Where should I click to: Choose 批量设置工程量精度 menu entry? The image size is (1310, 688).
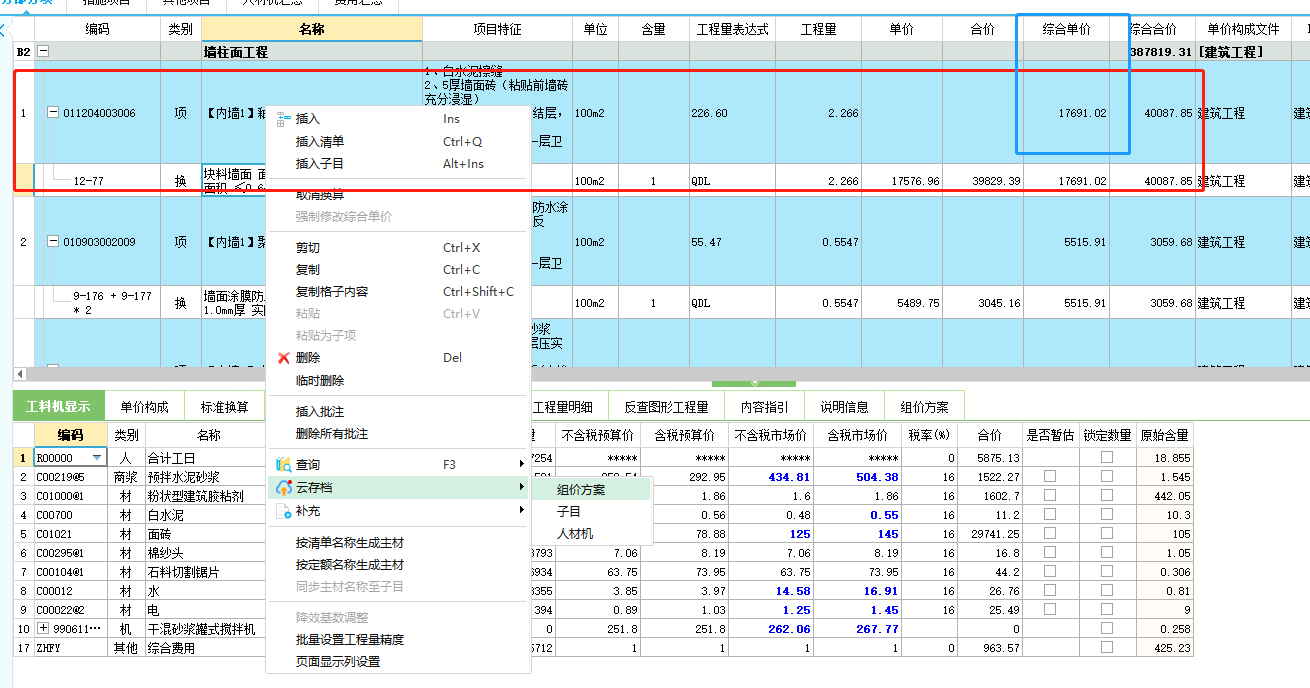pyautogui.click(x=397, y=639)
